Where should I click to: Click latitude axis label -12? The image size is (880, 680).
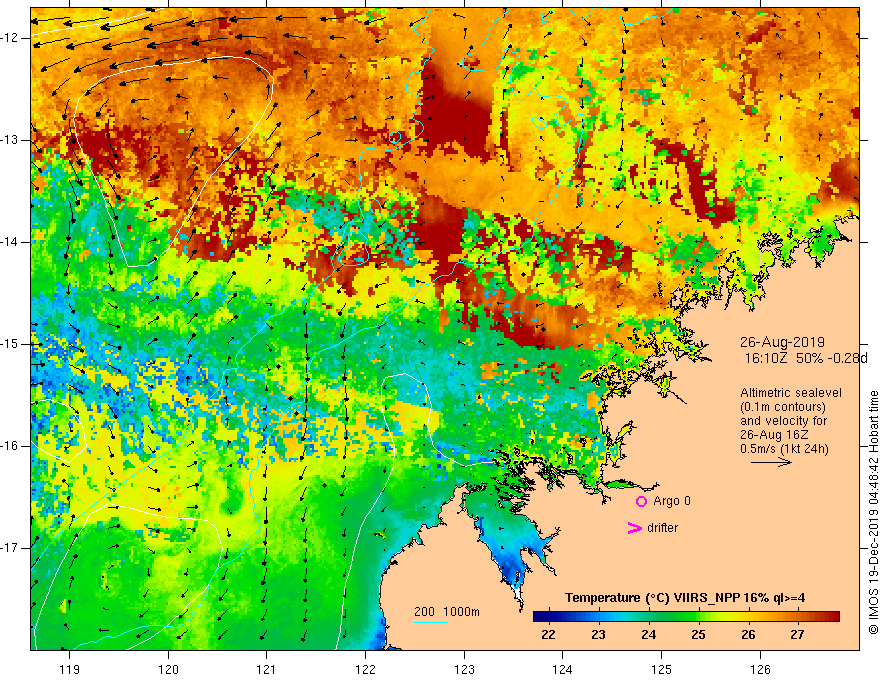[11, 38]
